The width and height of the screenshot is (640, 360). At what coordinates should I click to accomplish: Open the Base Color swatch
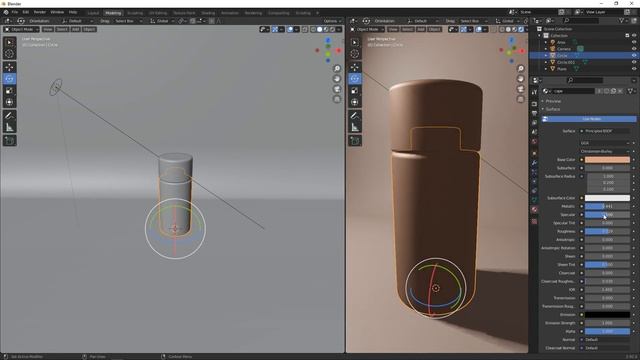(607, 160)
